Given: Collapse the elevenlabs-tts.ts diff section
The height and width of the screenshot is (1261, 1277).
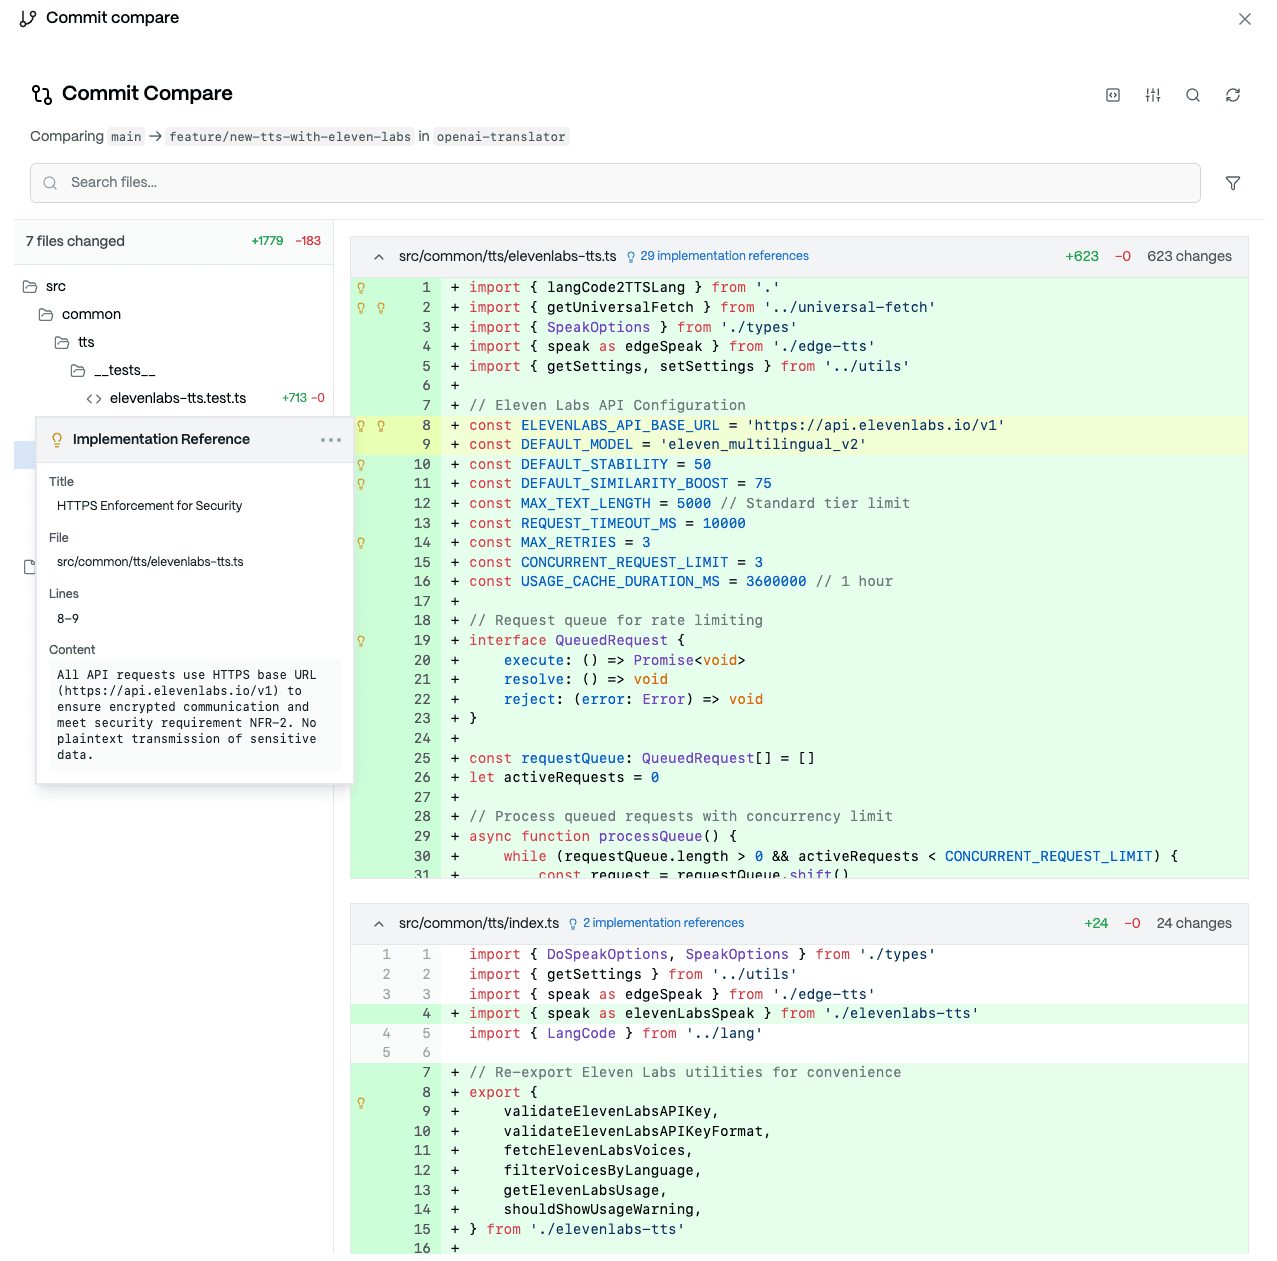Looking at the screenshot, I should [x=379, y=257].
